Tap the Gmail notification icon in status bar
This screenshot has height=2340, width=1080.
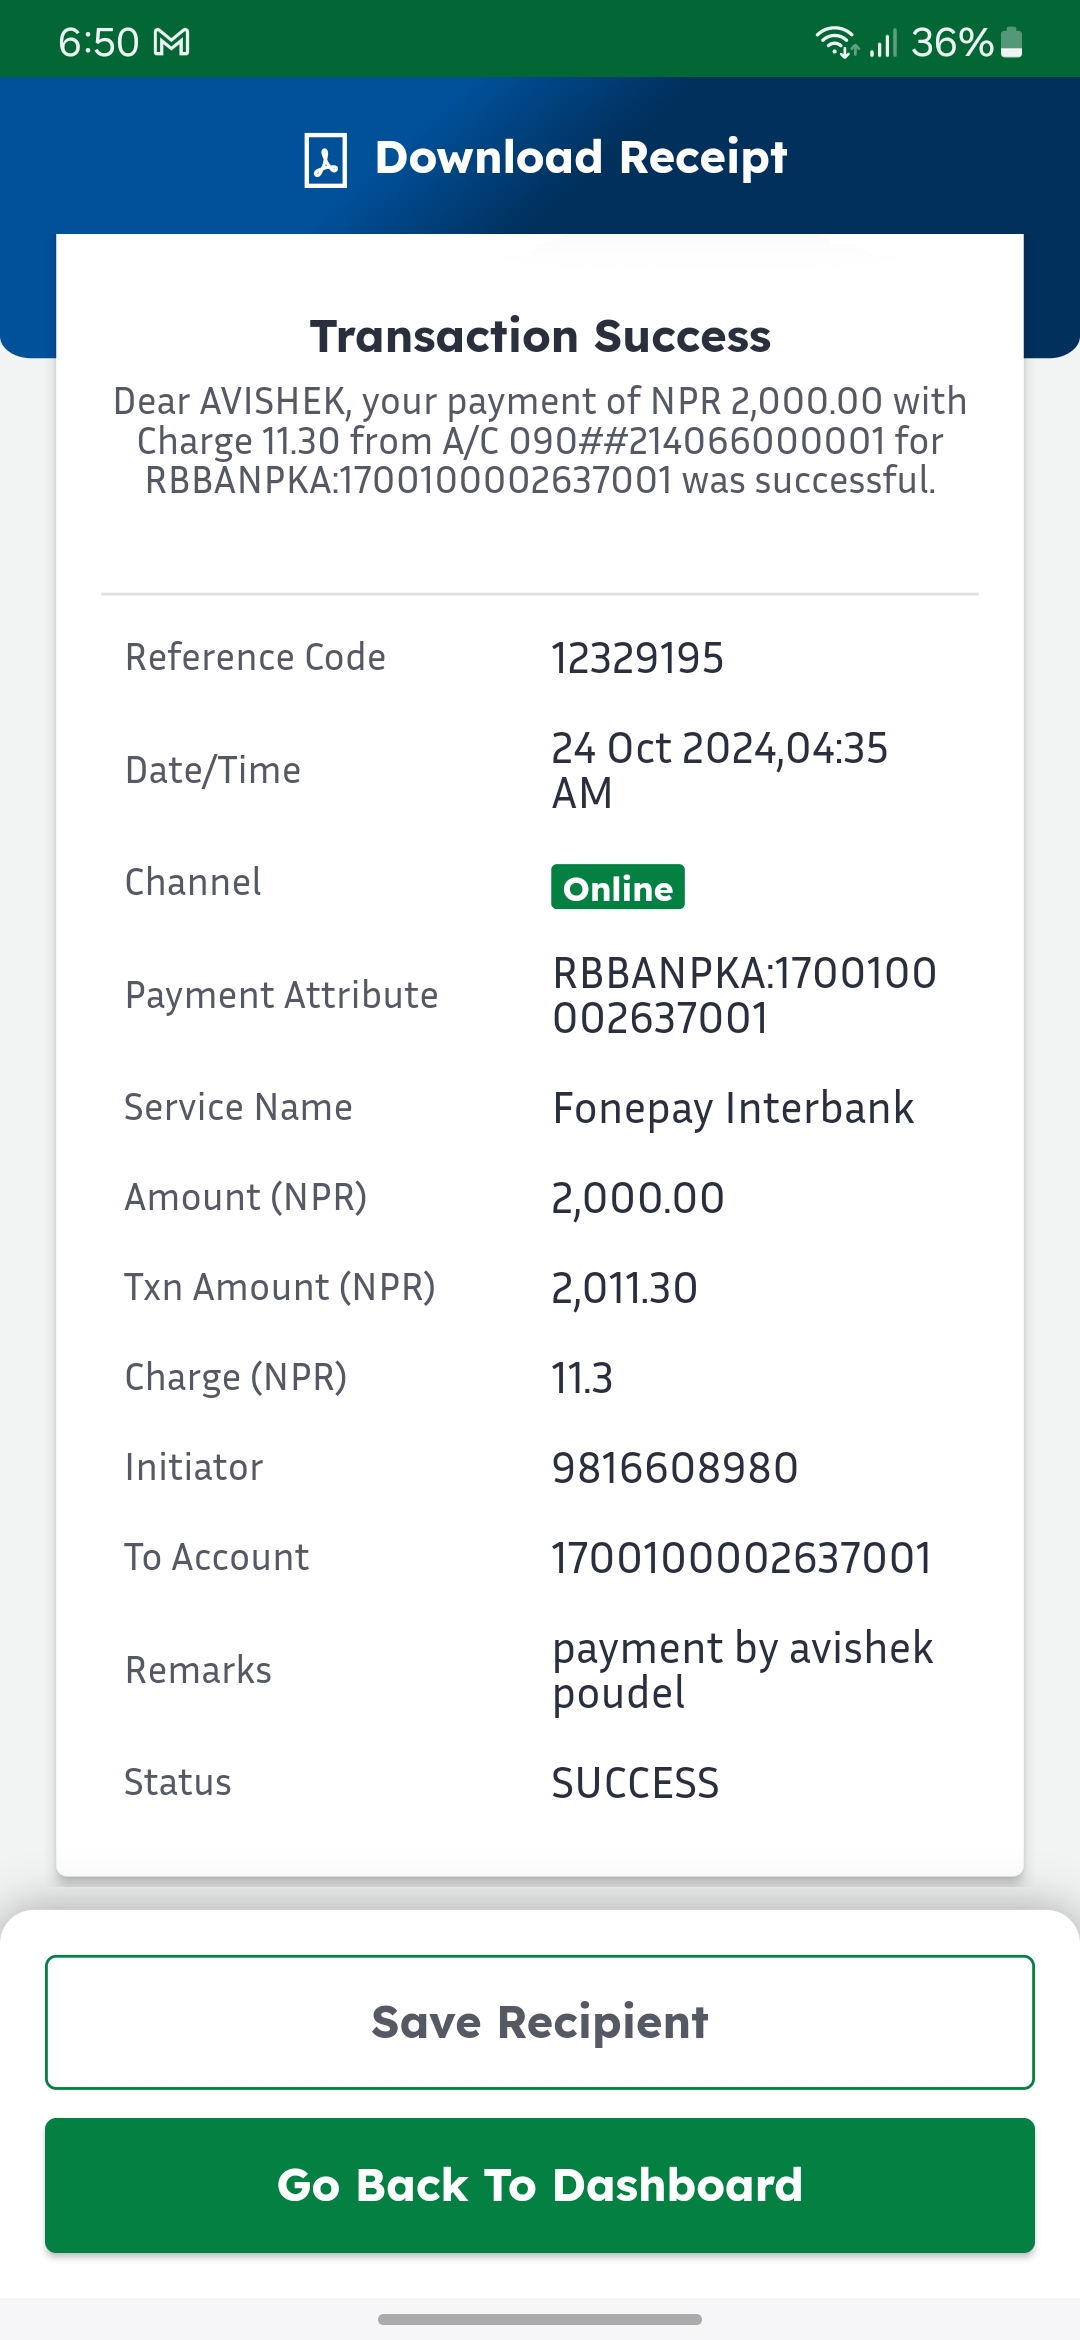coord(172,42)
